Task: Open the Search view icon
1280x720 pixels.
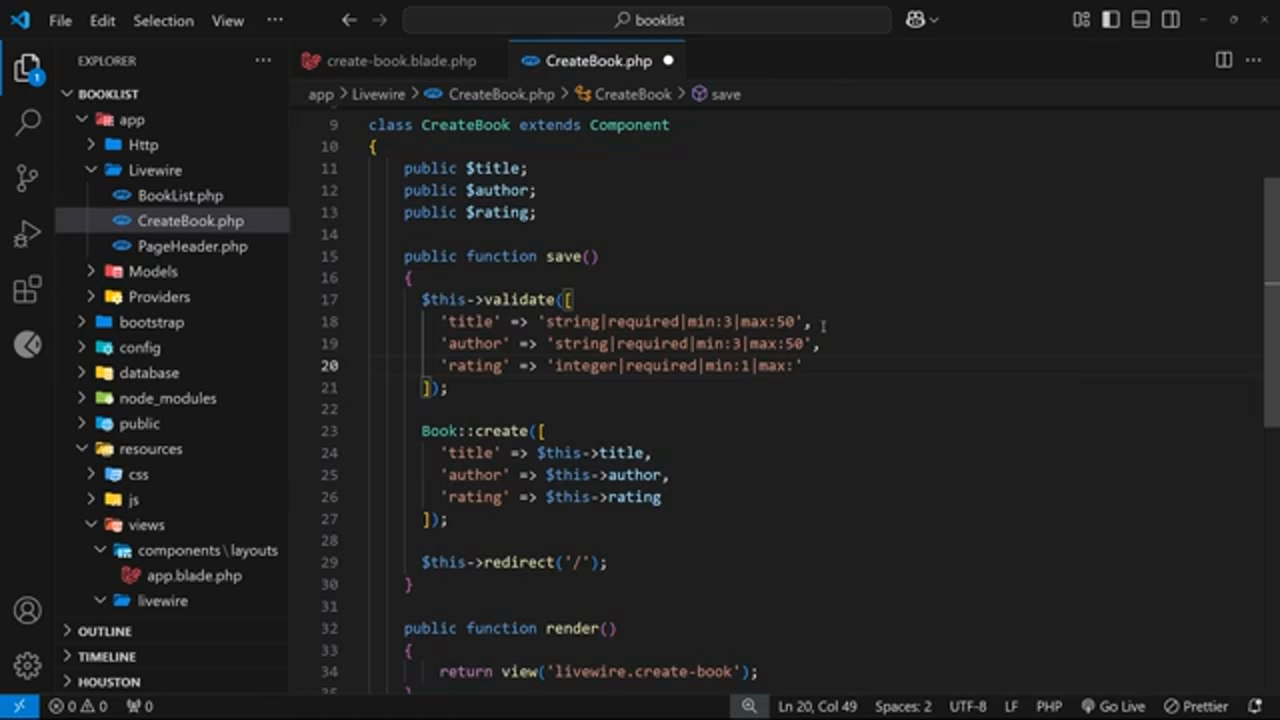Action: [28, 123]
